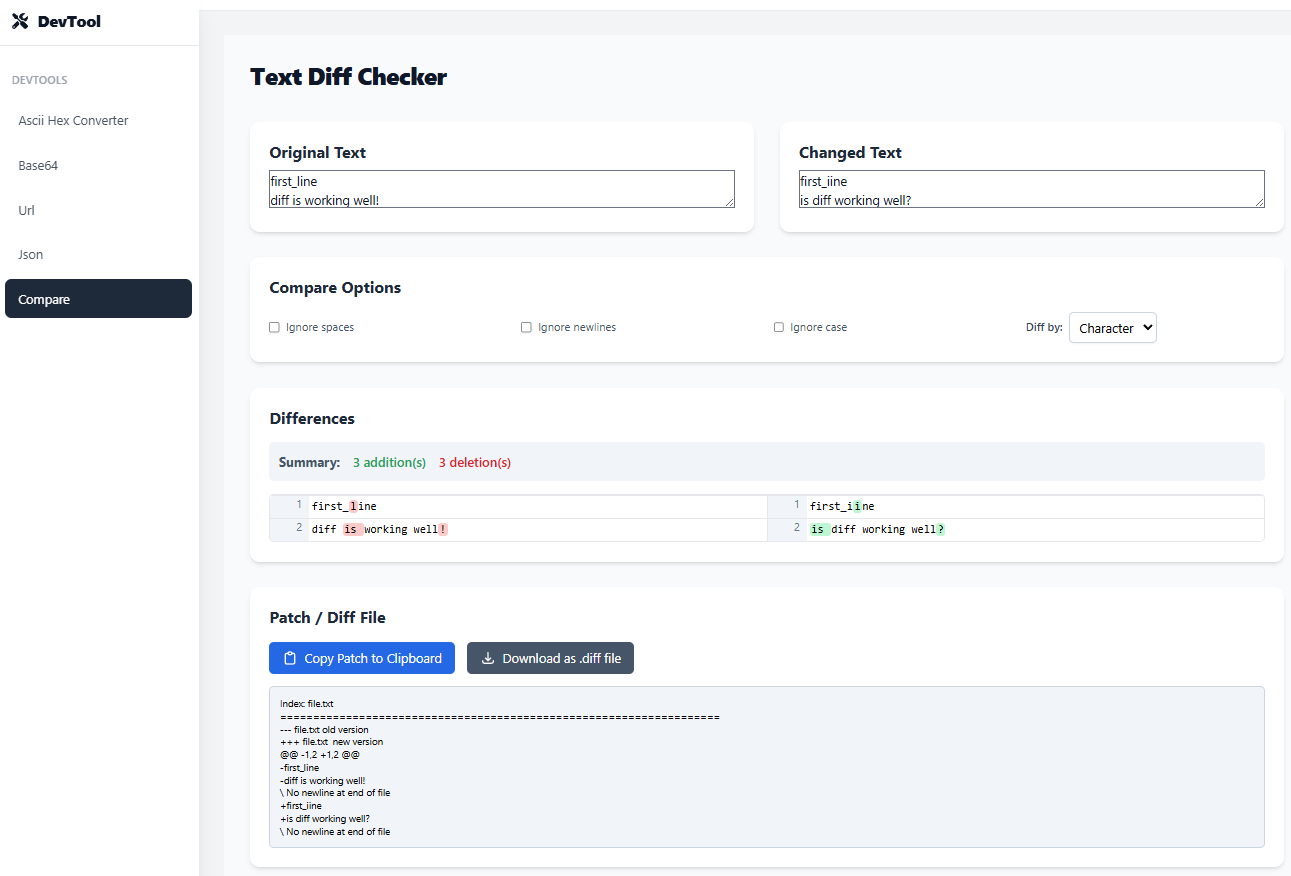1291x876 pixels.
Task: Click inside the Original Text area
Action: 502,189
